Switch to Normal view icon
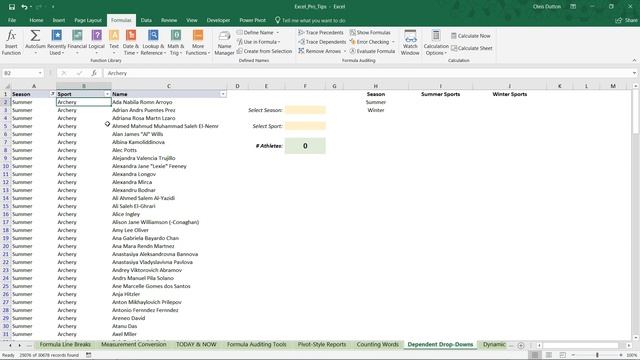Viewport: 640px width, 360px height. [535, 355]
